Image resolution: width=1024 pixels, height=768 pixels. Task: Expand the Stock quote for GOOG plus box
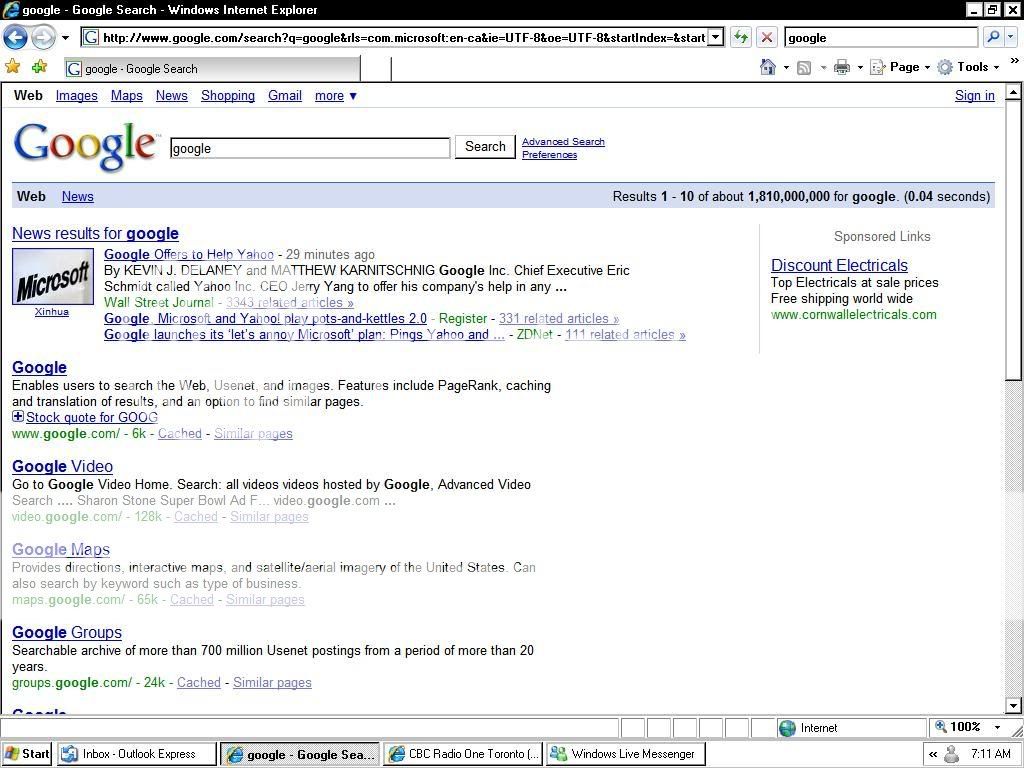pos(18,416)
